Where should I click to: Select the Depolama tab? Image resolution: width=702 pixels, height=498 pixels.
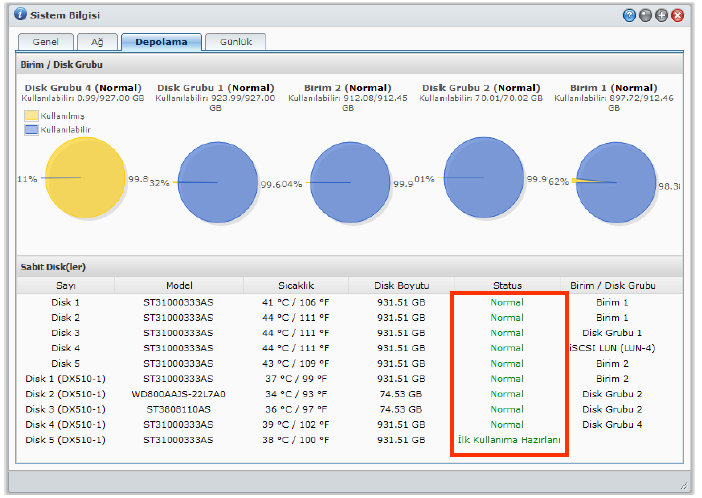click(160, 42)
